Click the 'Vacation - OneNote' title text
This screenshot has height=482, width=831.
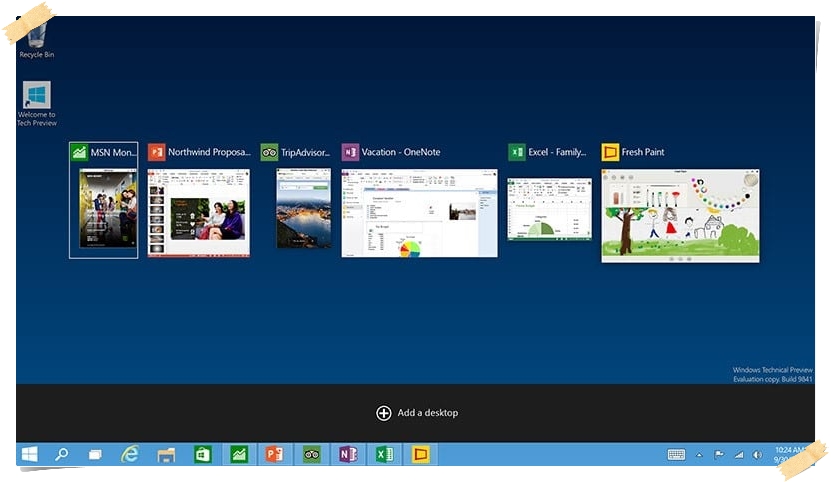tap(401, 152)
